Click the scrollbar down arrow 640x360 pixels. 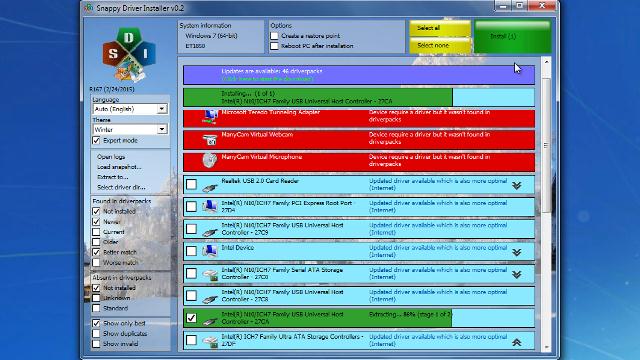[546, 347]
